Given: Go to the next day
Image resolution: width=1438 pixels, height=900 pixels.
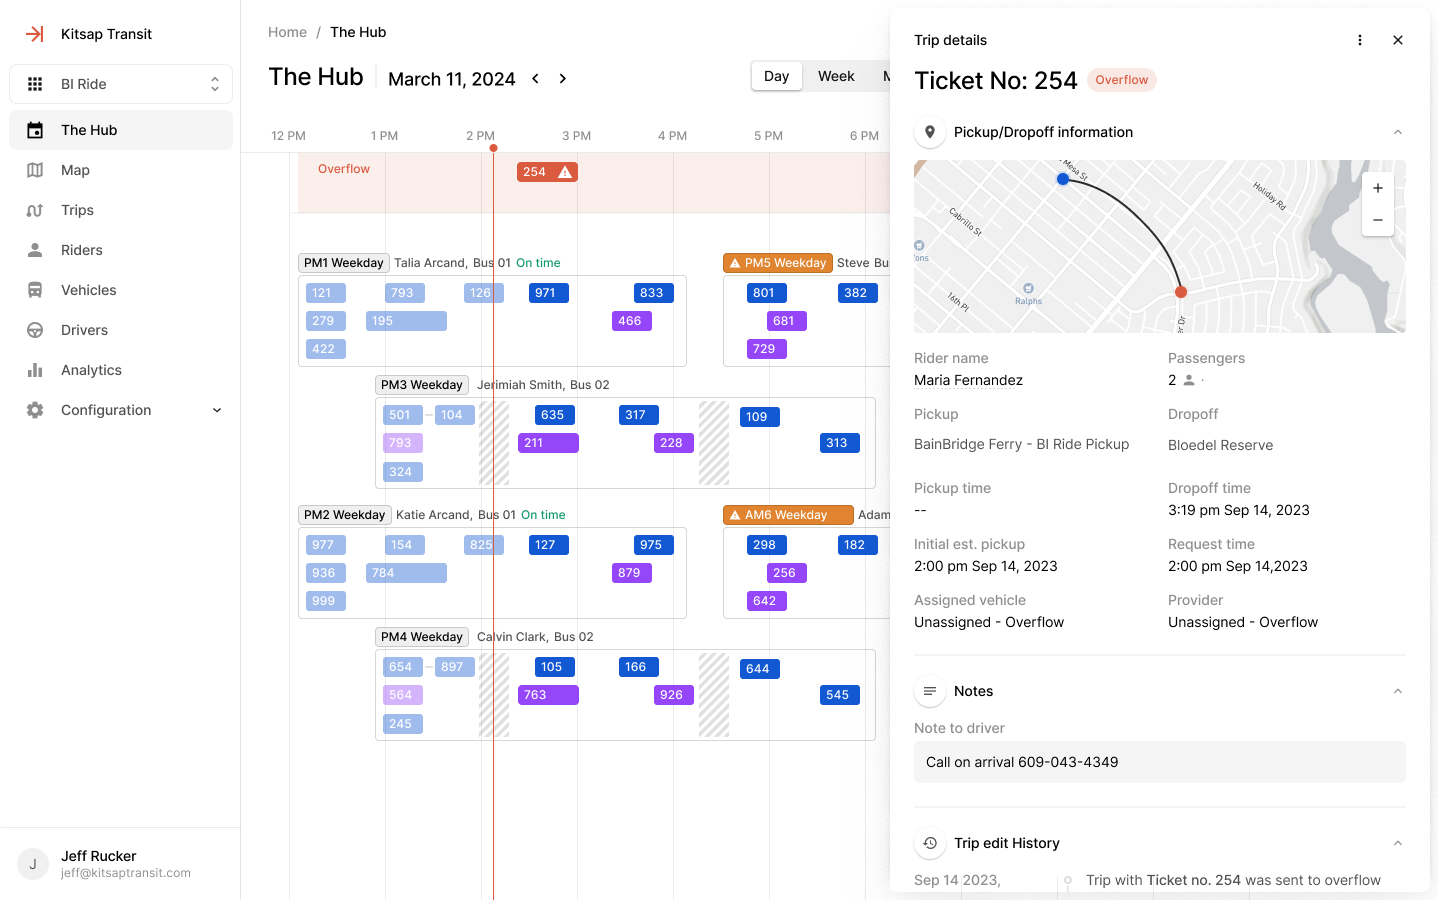Looking at the screenshot, I should 563,79.
